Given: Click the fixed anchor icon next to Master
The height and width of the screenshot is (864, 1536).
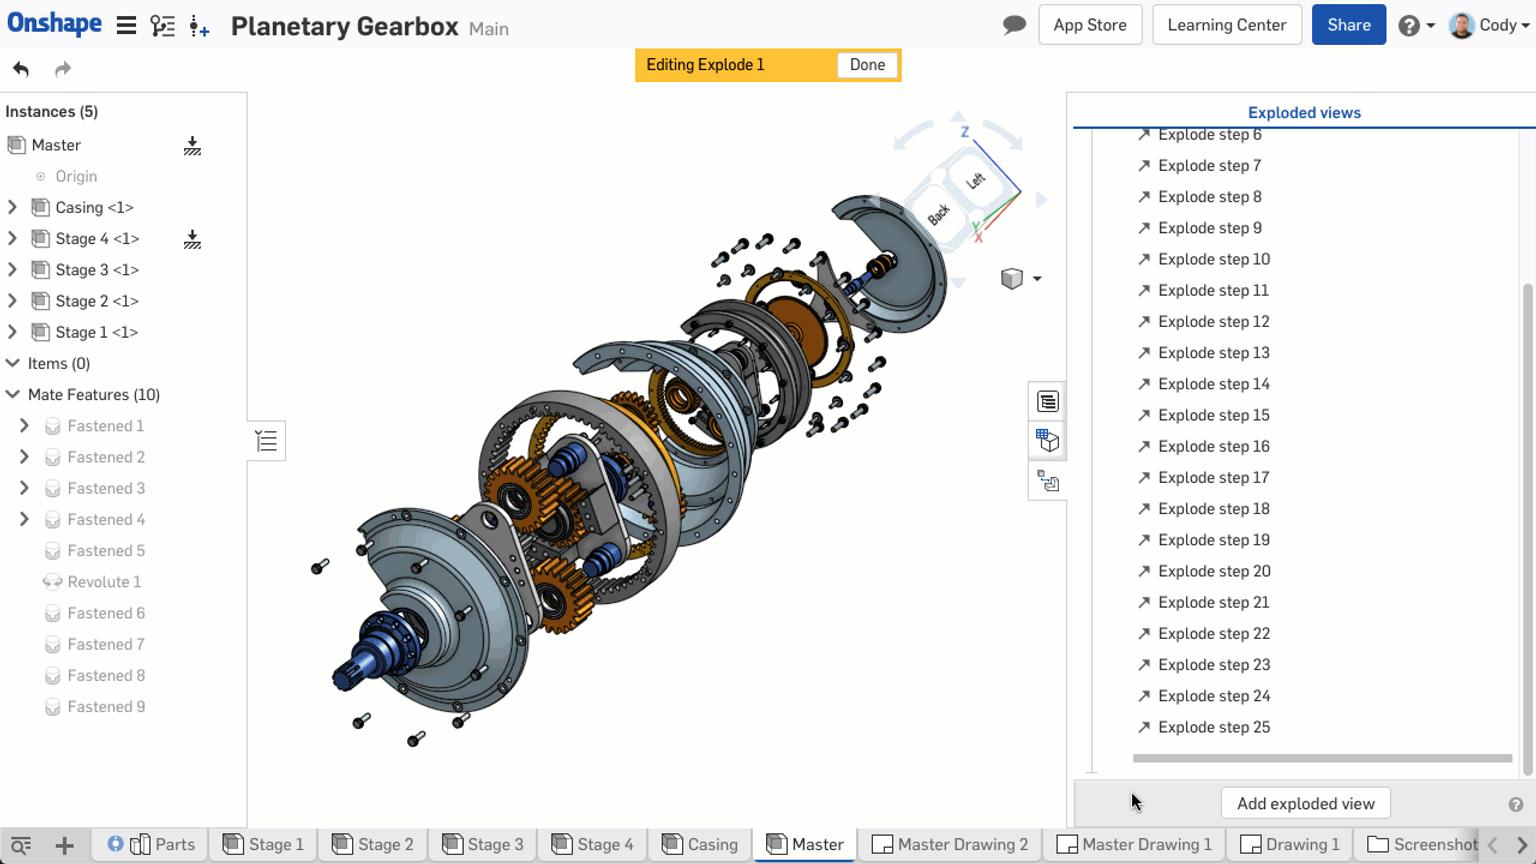Looking at the screenshot, I should pos(191,145).
